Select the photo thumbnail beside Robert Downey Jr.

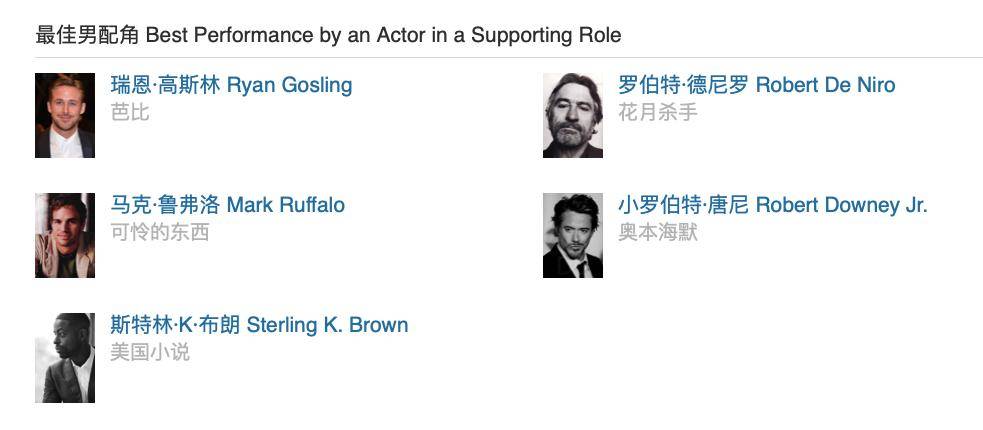572,235
